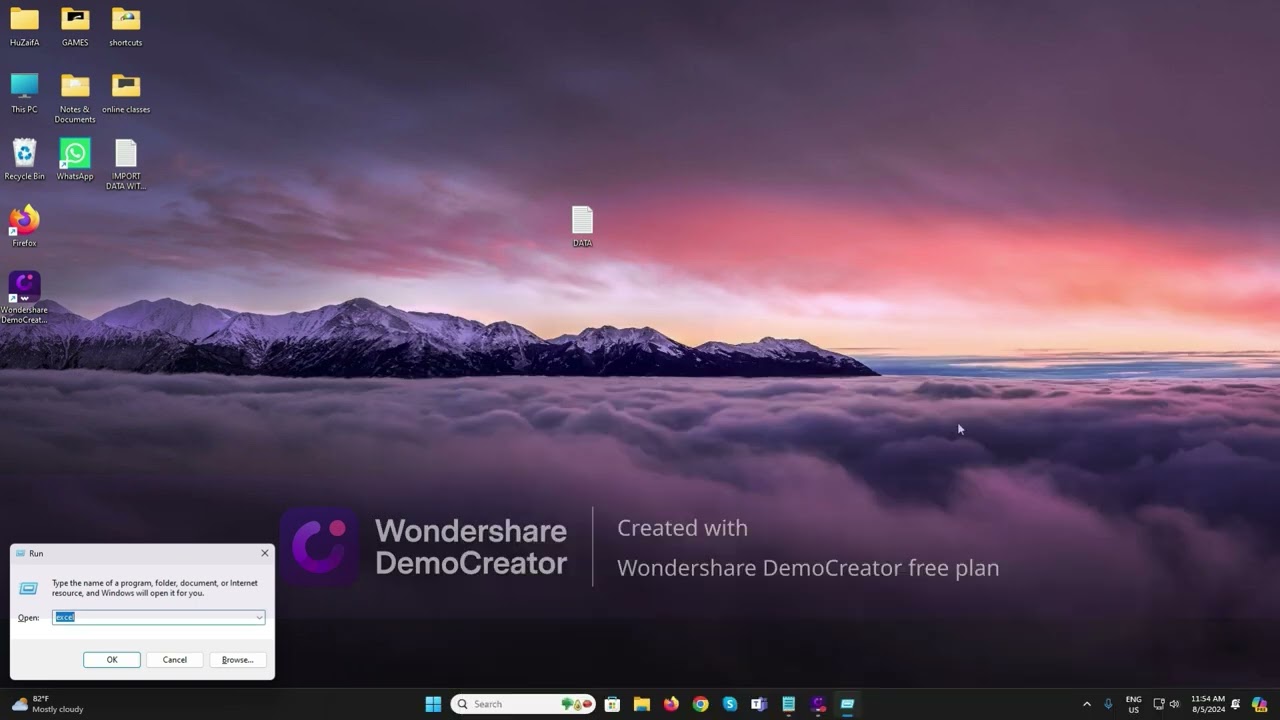Screen dimensions: 1280x720
Task: Open Notepad from the taskbar
Action: coord(789,704)
